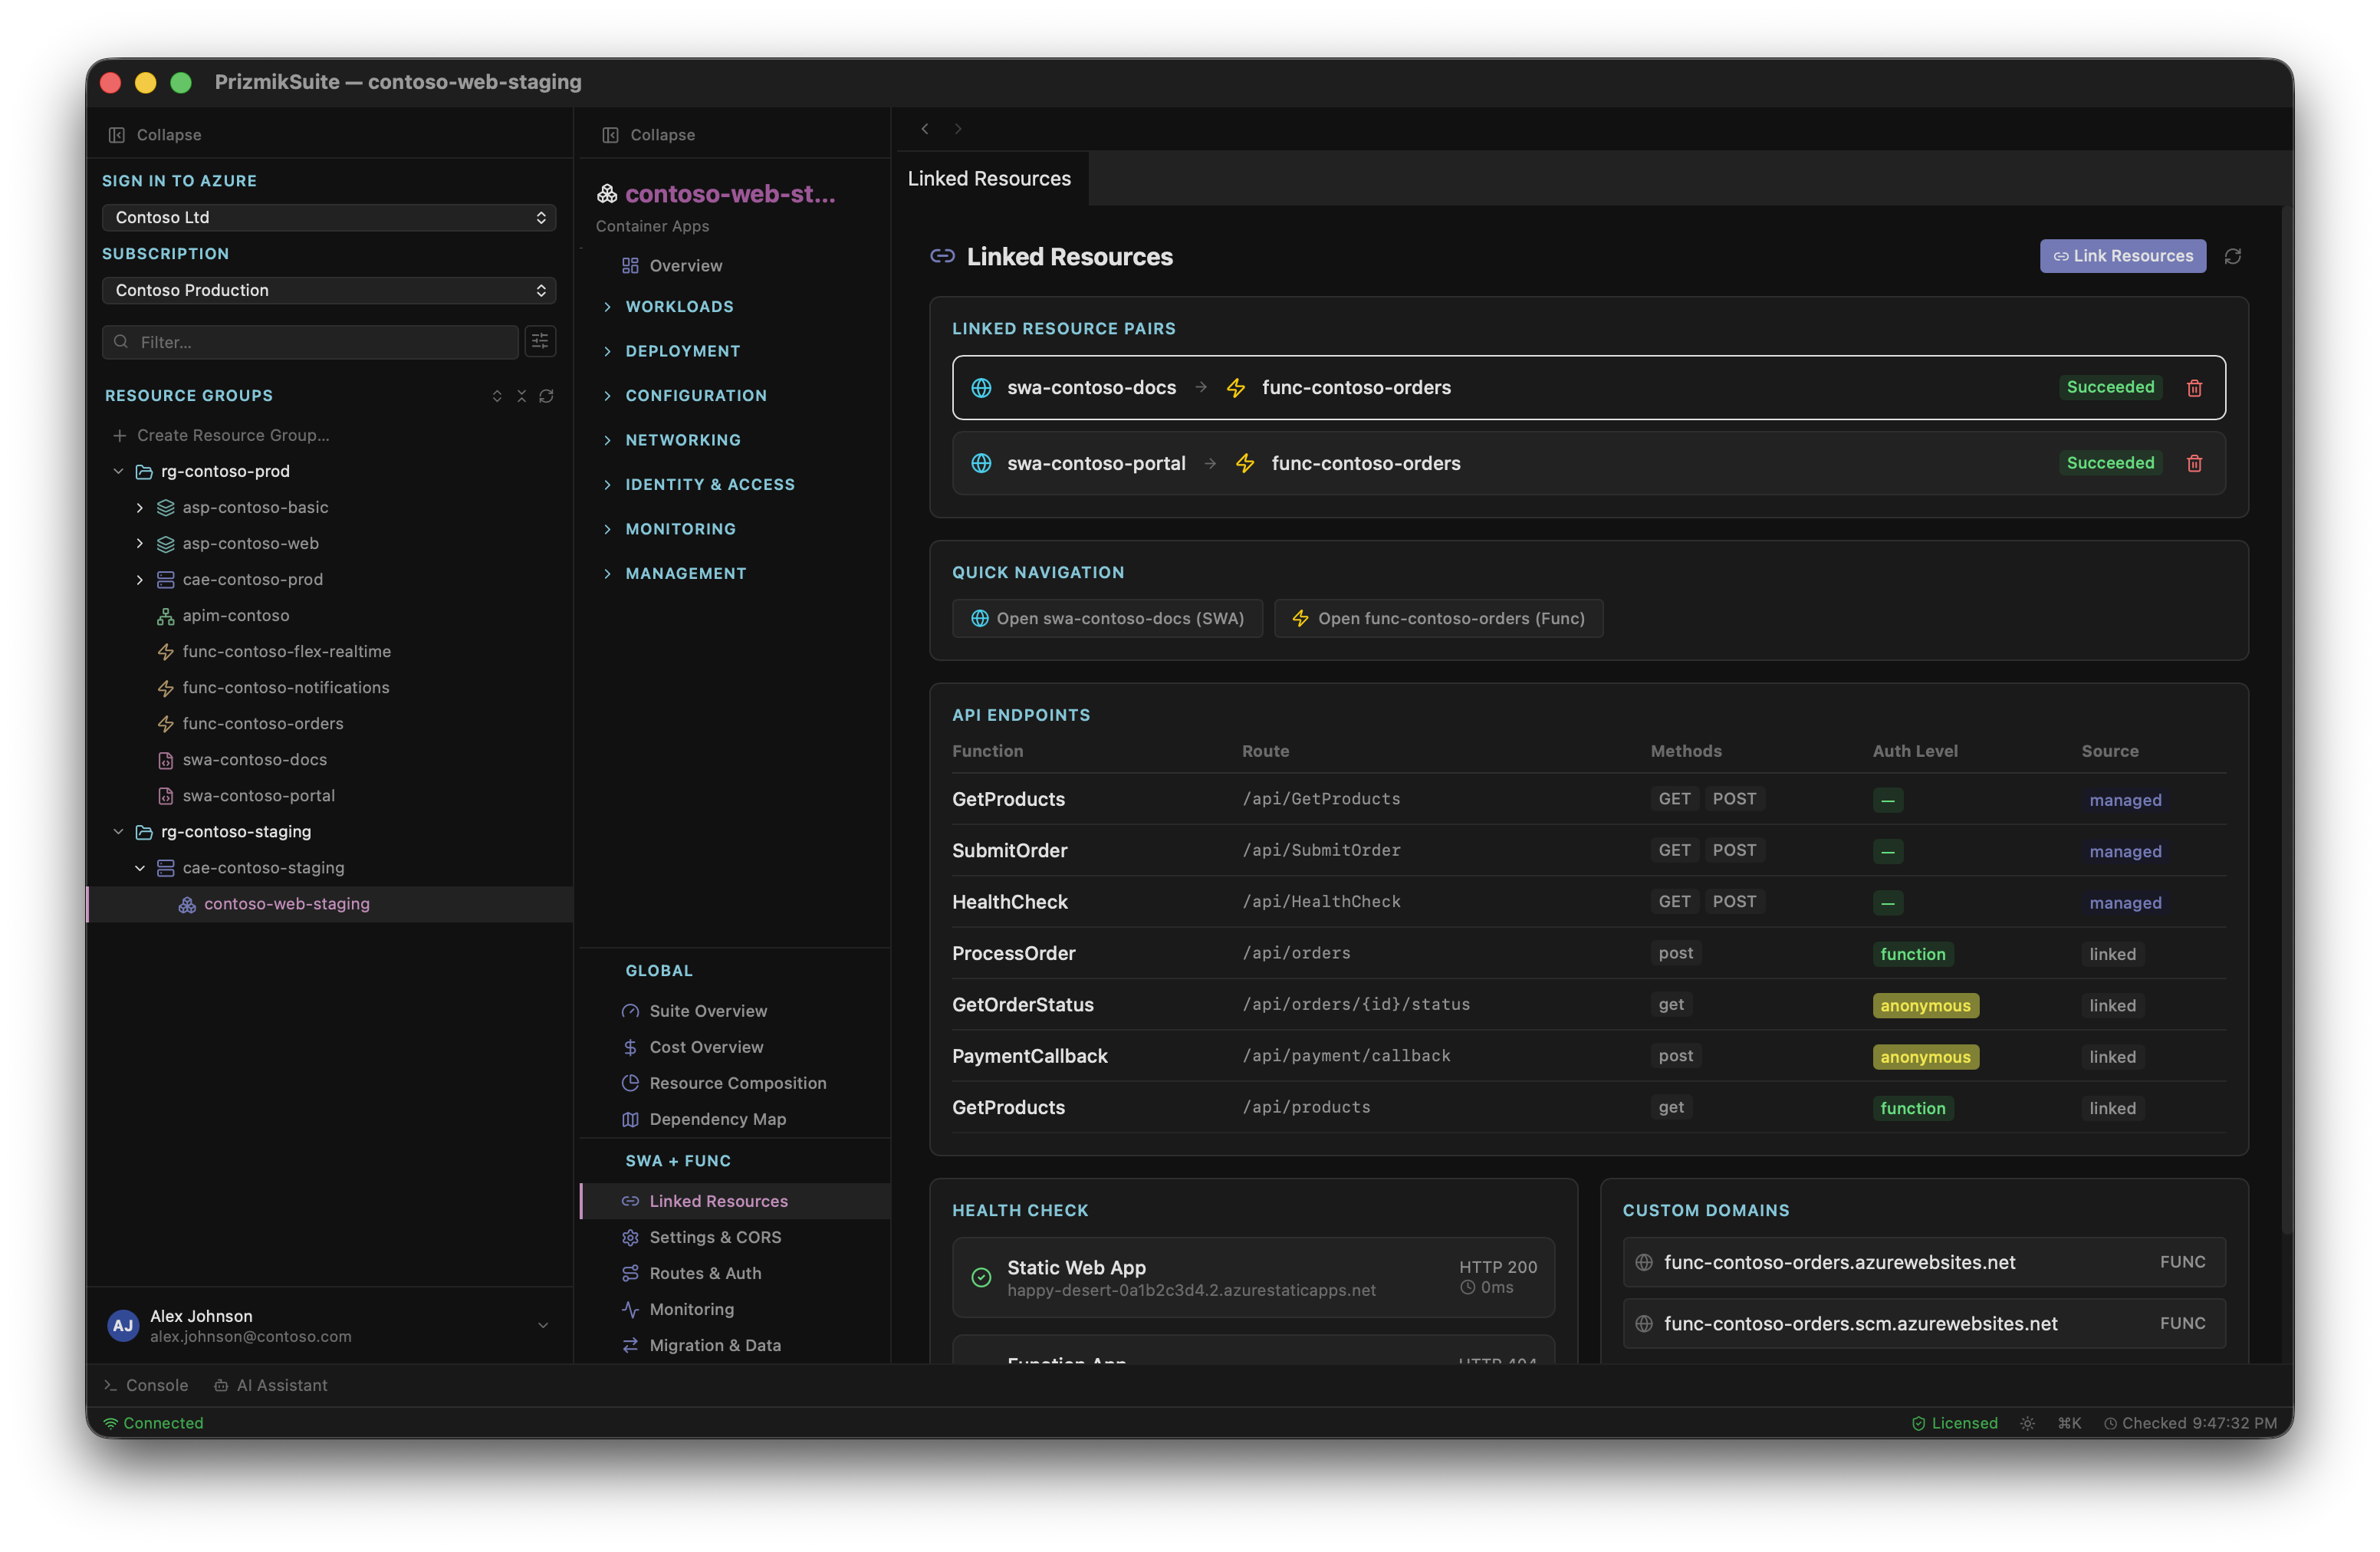2380x1552 pixels.
Task: Click the PaymentCallback endpoint row
Action: click(1588, 1057)
